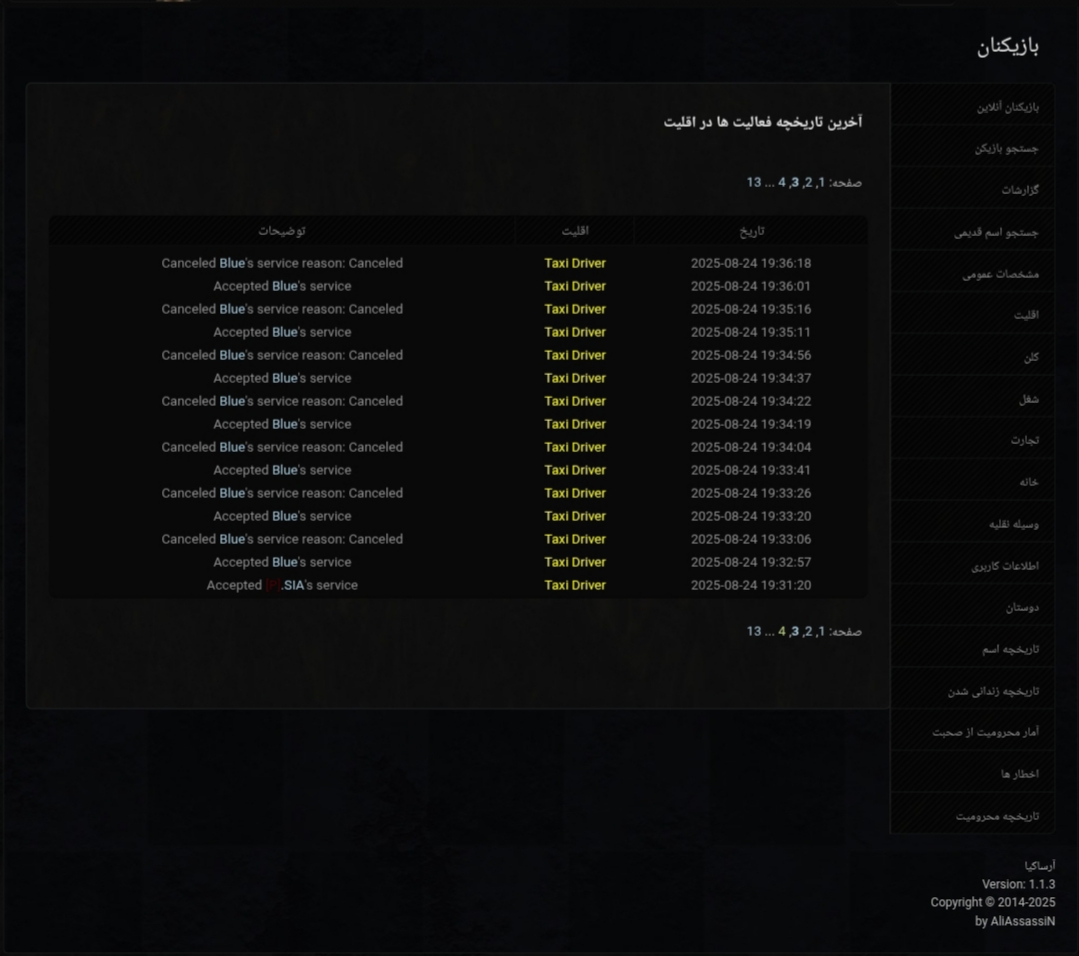This screenshot has height=956, width=1079.
Task: Select the date 2025-08-24 19:33:20
Action: (x=751, y=516)
